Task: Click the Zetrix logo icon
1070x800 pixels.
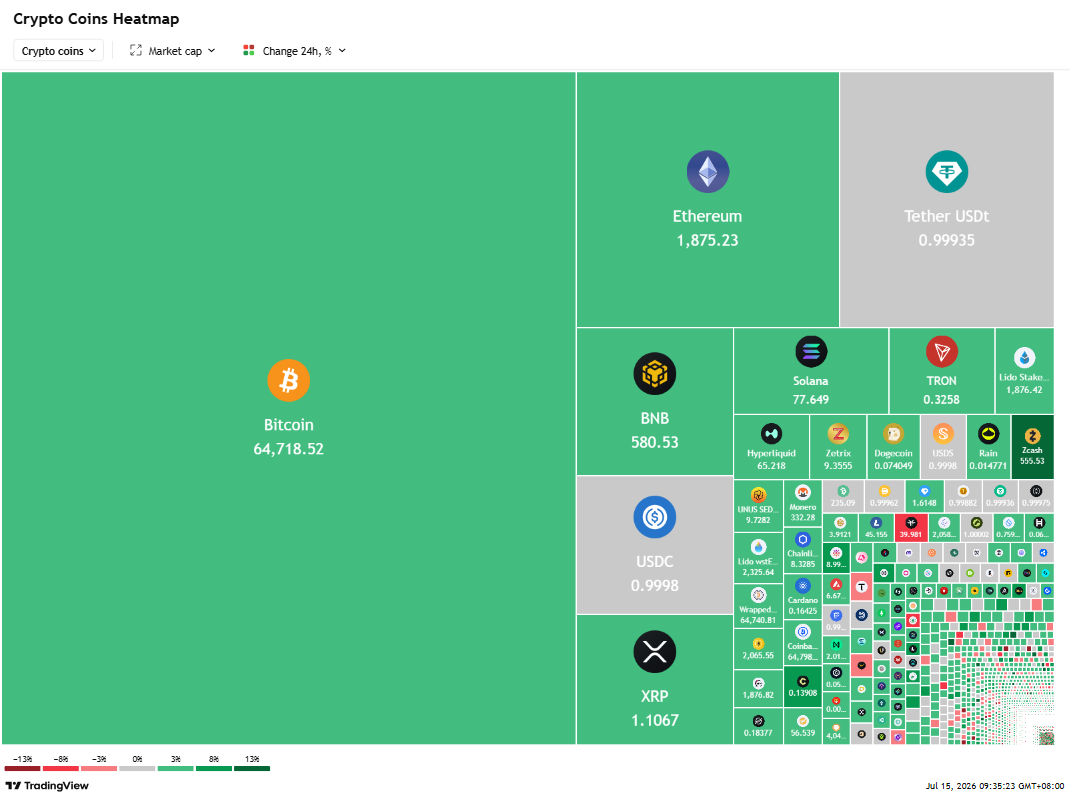Action: point(838,433)
